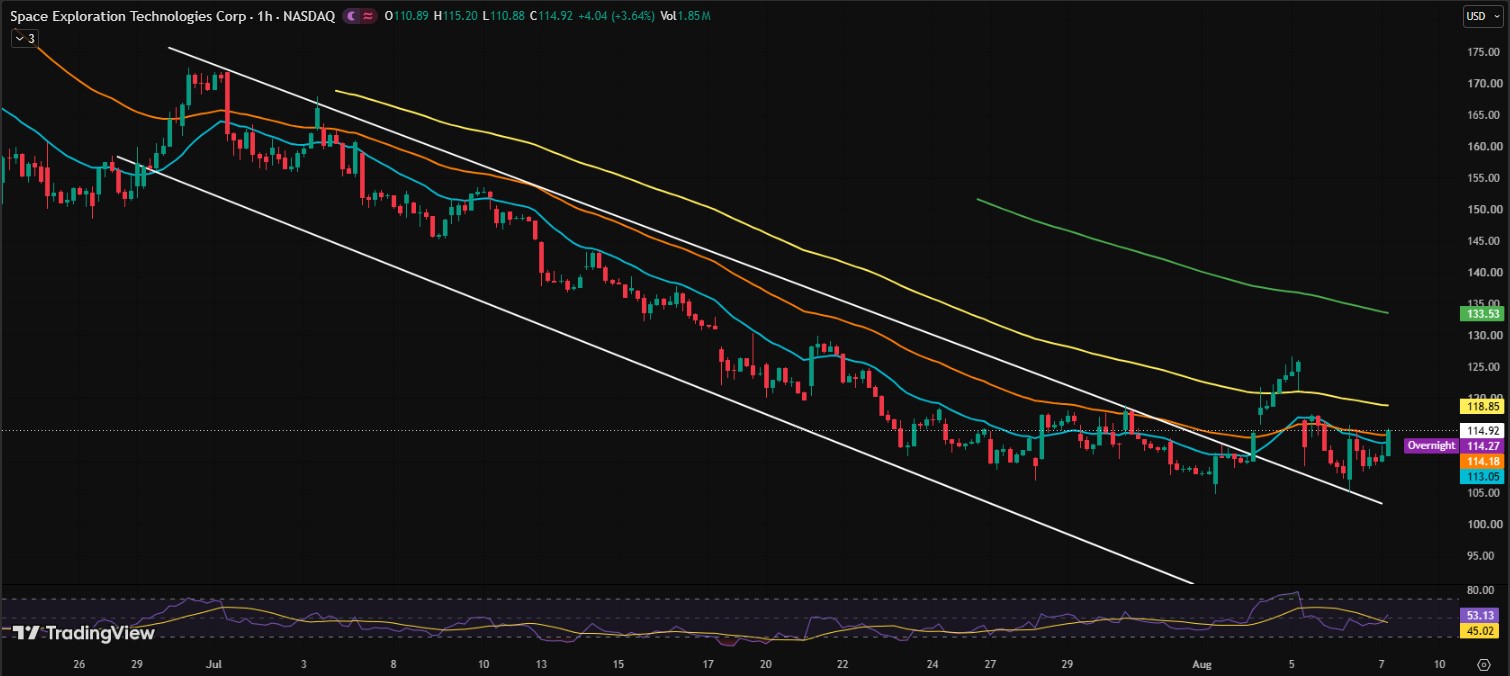1510x676 pixels.
Task: Click the 100.00 price axis label
Action: tap(1482, 524)
